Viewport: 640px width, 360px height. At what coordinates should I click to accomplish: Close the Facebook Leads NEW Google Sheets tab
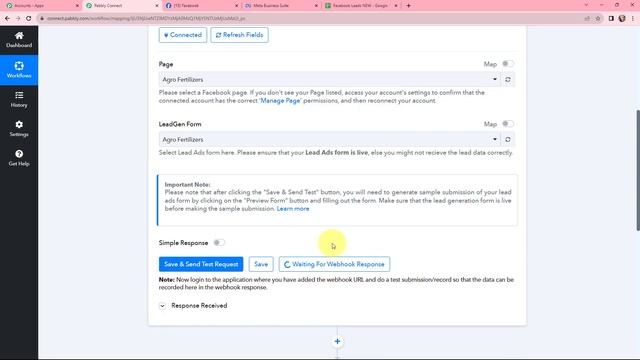396,6
